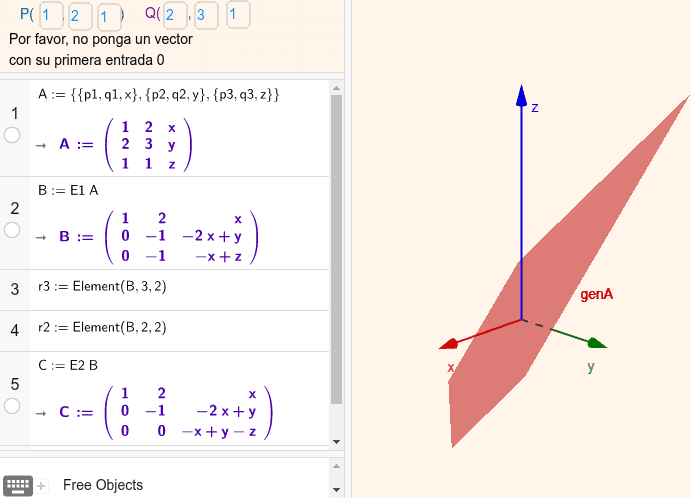Toggle visibility circle for matrix C row

(x=12, y=406)
